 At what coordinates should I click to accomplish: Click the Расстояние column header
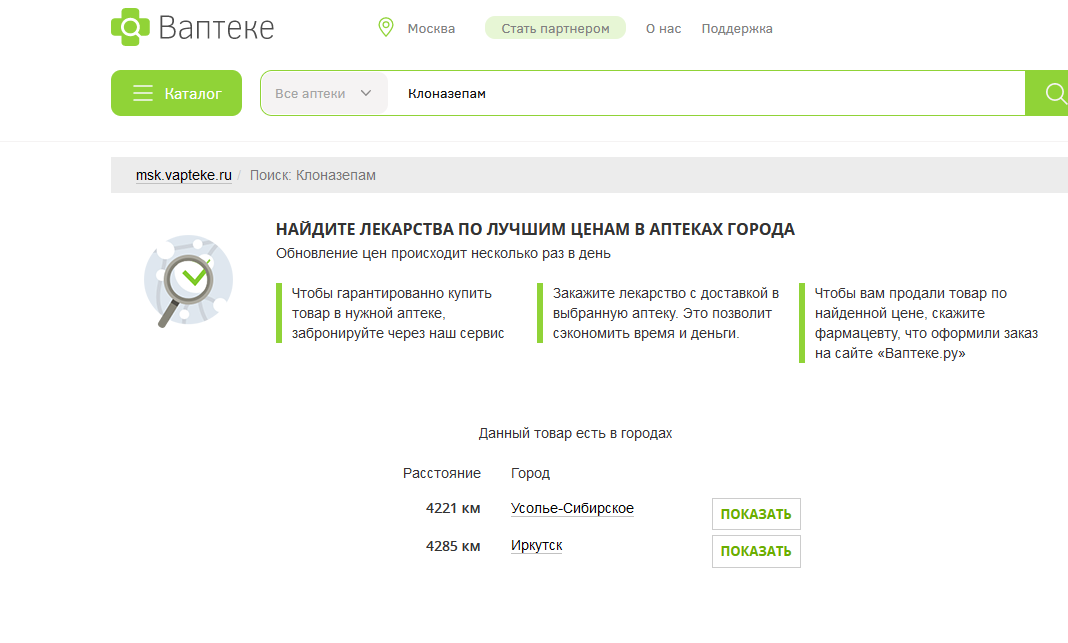pos(441,473)
